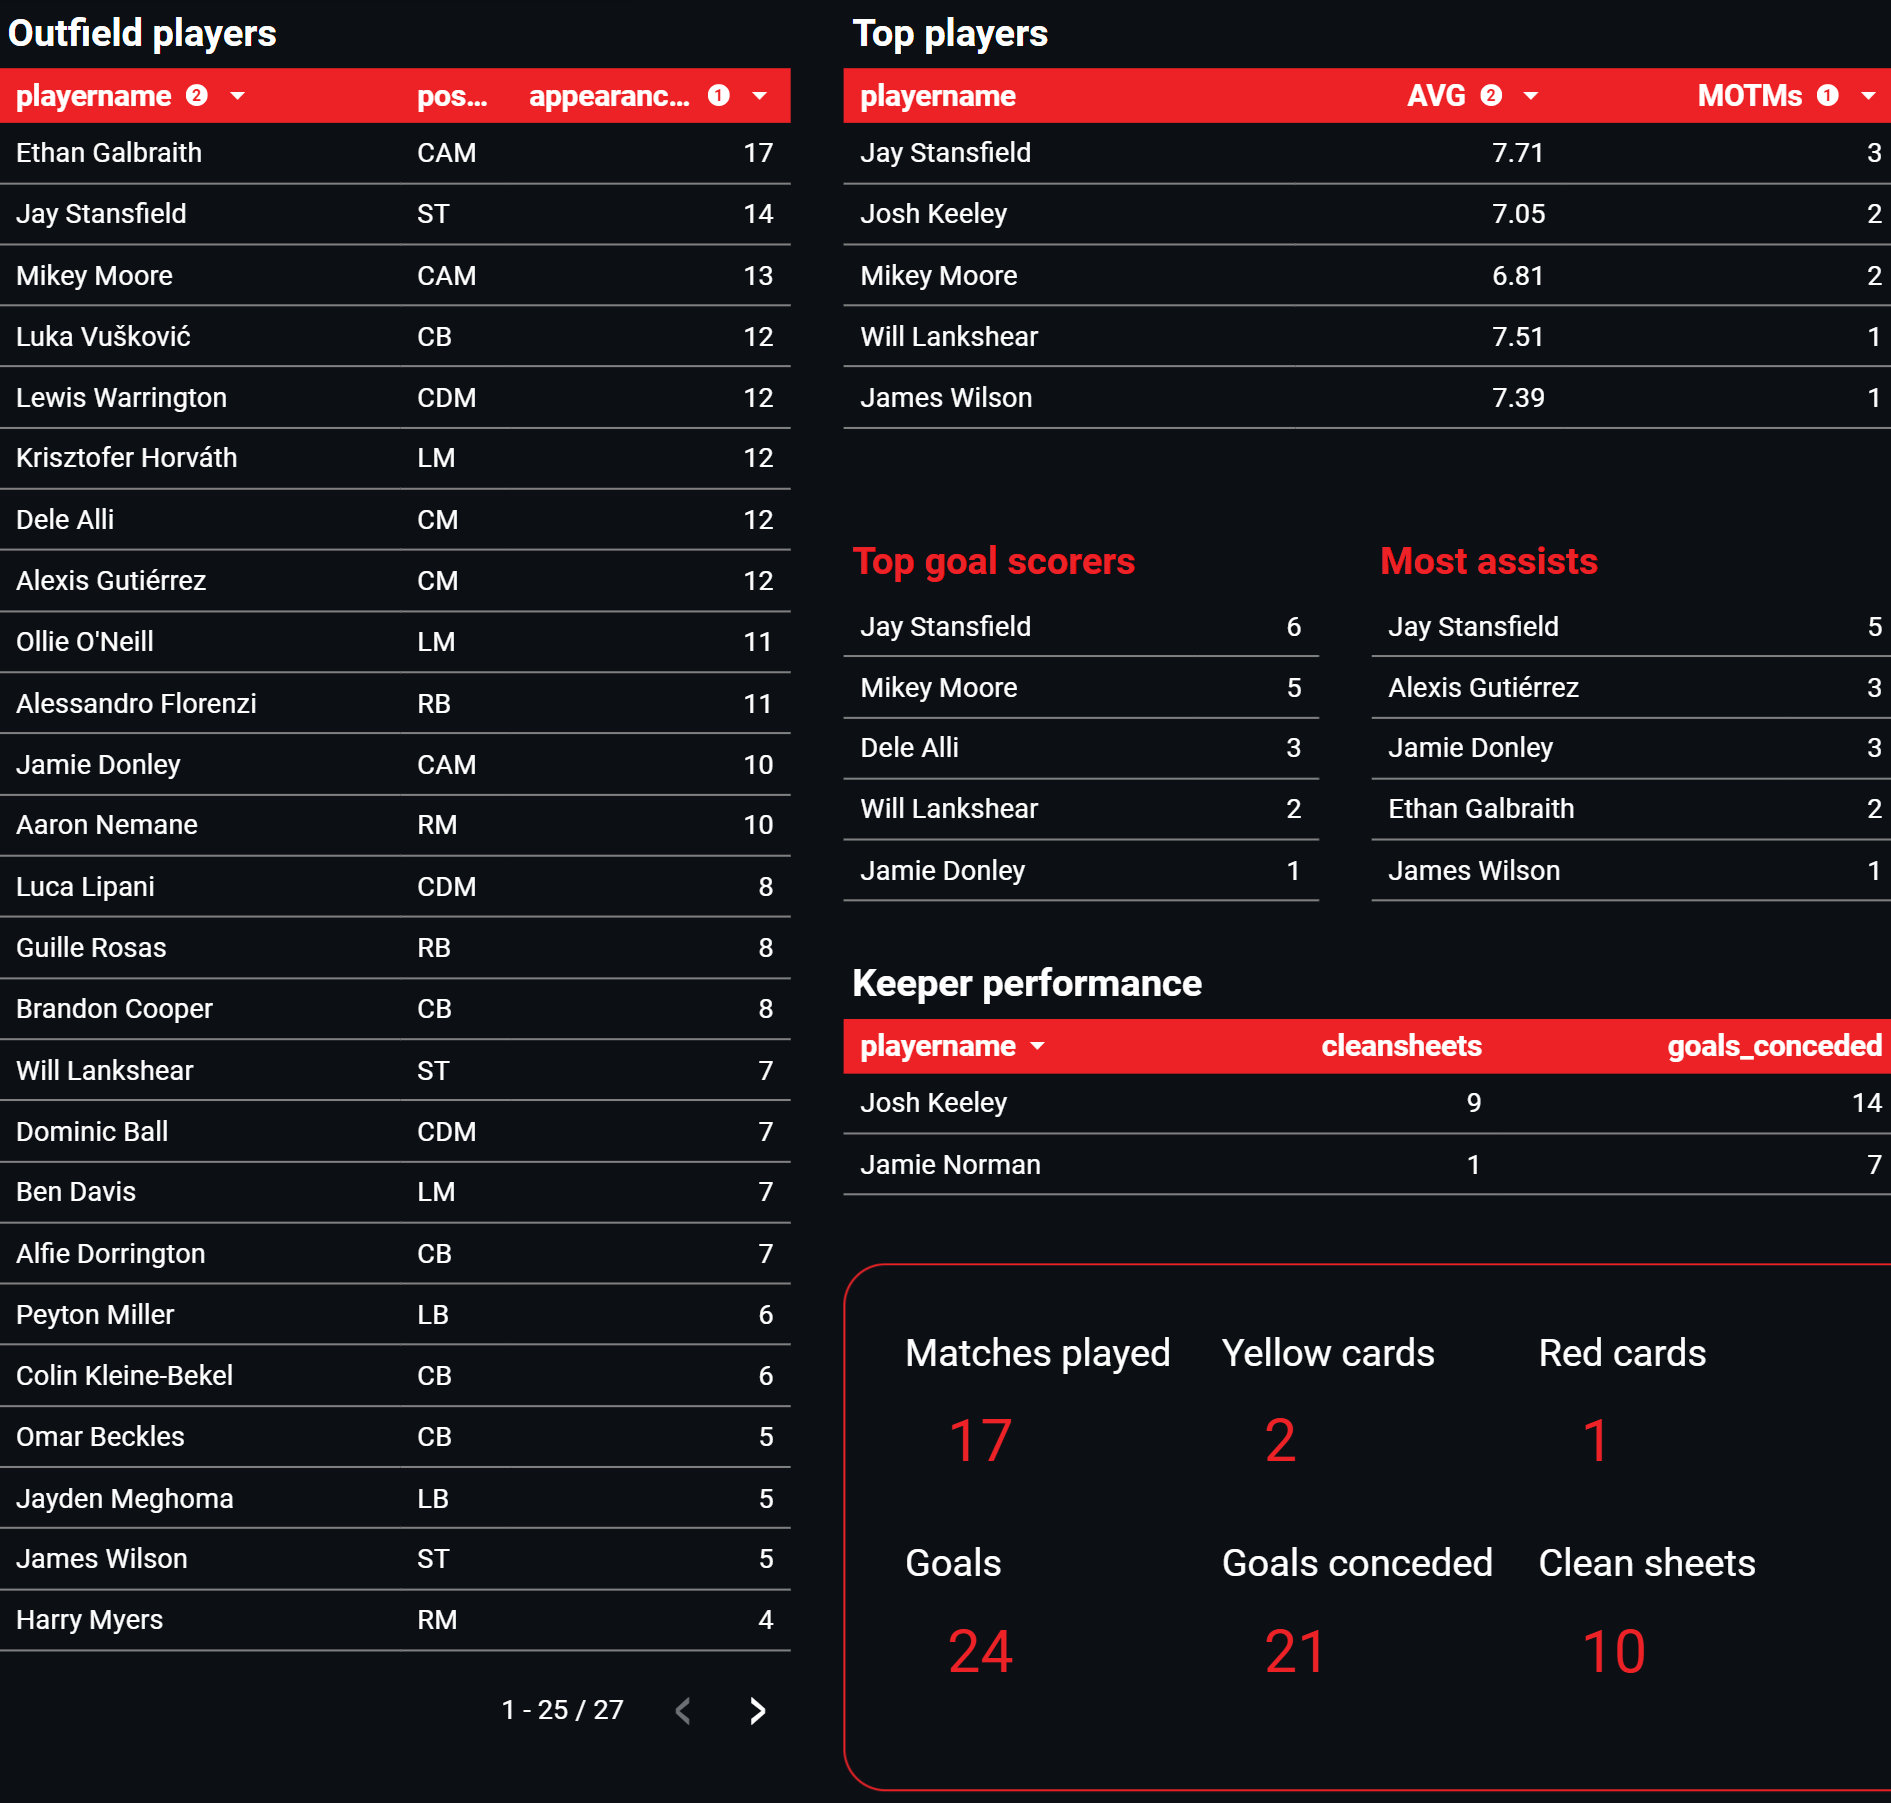Screen dimensions: 1891x1803
Task: Expand the MOTMs column sort arrow
Action: coord(1867,96)
